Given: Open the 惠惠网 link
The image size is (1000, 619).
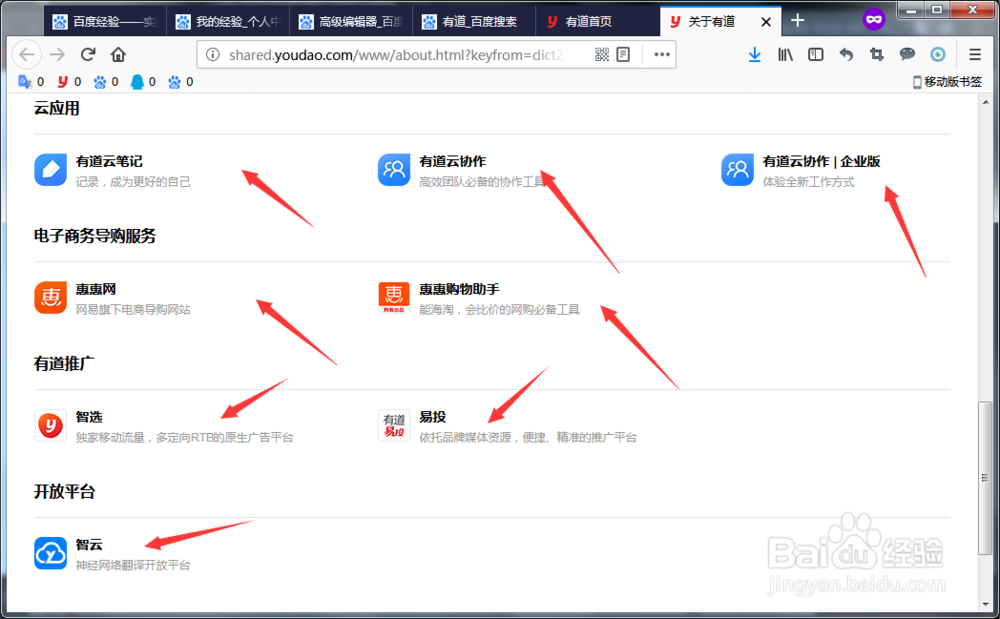Looking at the screenshot, I should 96,289.
